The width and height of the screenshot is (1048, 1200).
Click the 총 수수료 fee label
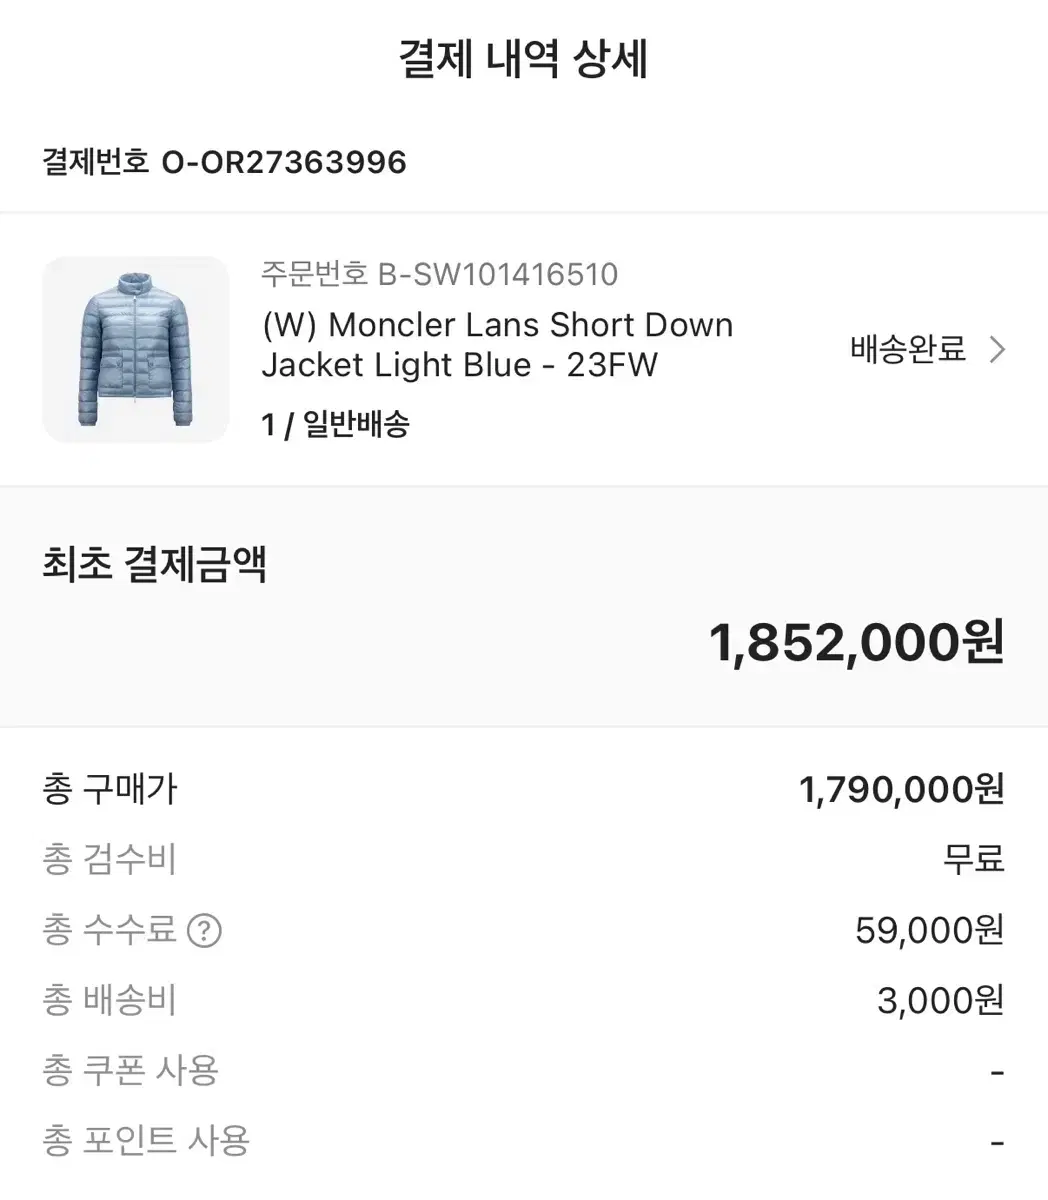tap(109, 930)
